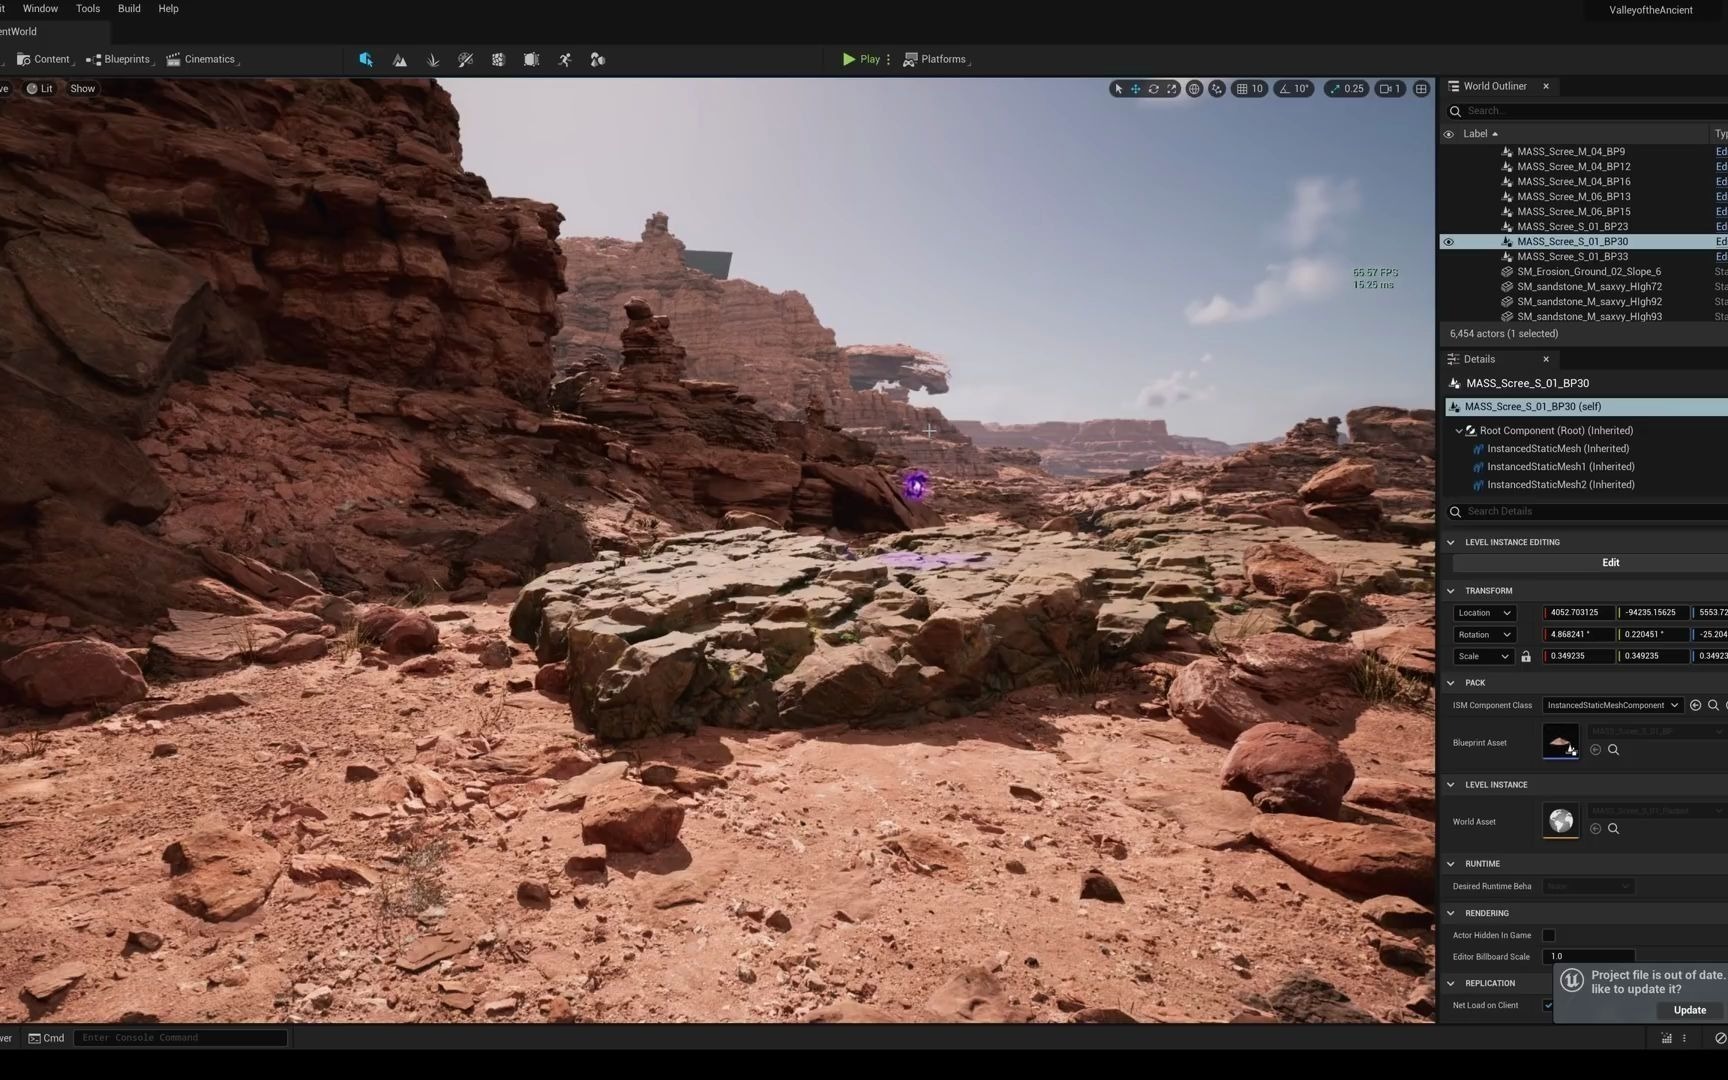Click the console command input field
This screenshot has width=1728, height=1080.
[x=180, y=1038]
